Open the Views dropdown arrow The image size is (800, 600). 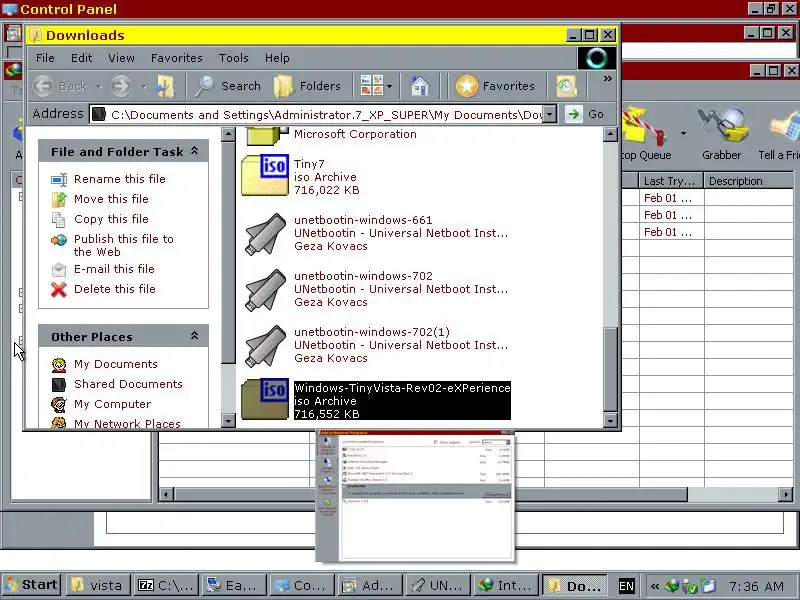[390, 86]
